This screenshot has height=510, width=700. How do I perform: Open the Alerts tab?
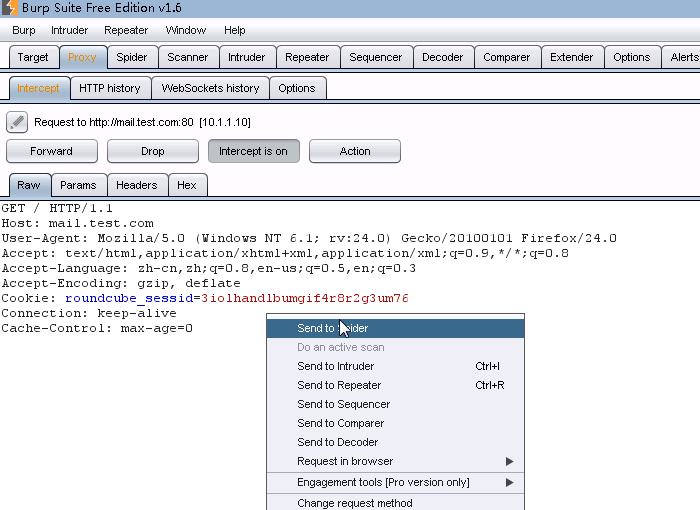point(683,57)
